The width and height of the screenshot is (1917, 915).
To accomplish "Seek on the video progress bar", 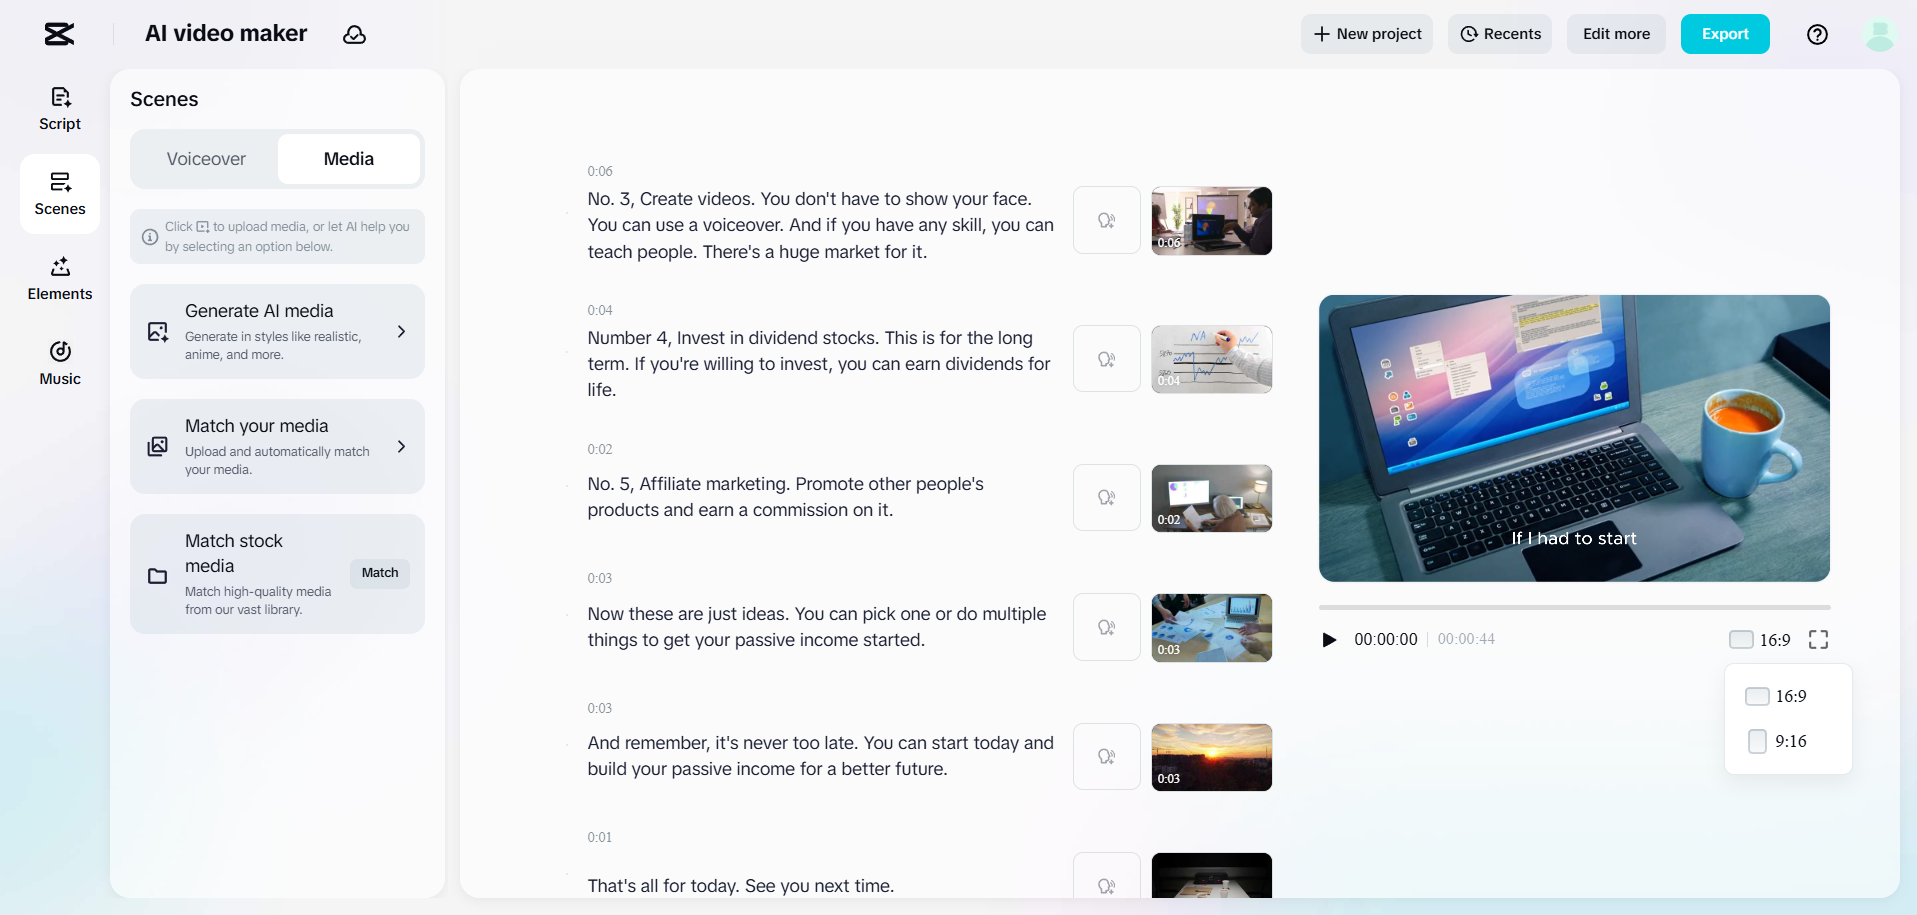I will tap(1574, 607).
